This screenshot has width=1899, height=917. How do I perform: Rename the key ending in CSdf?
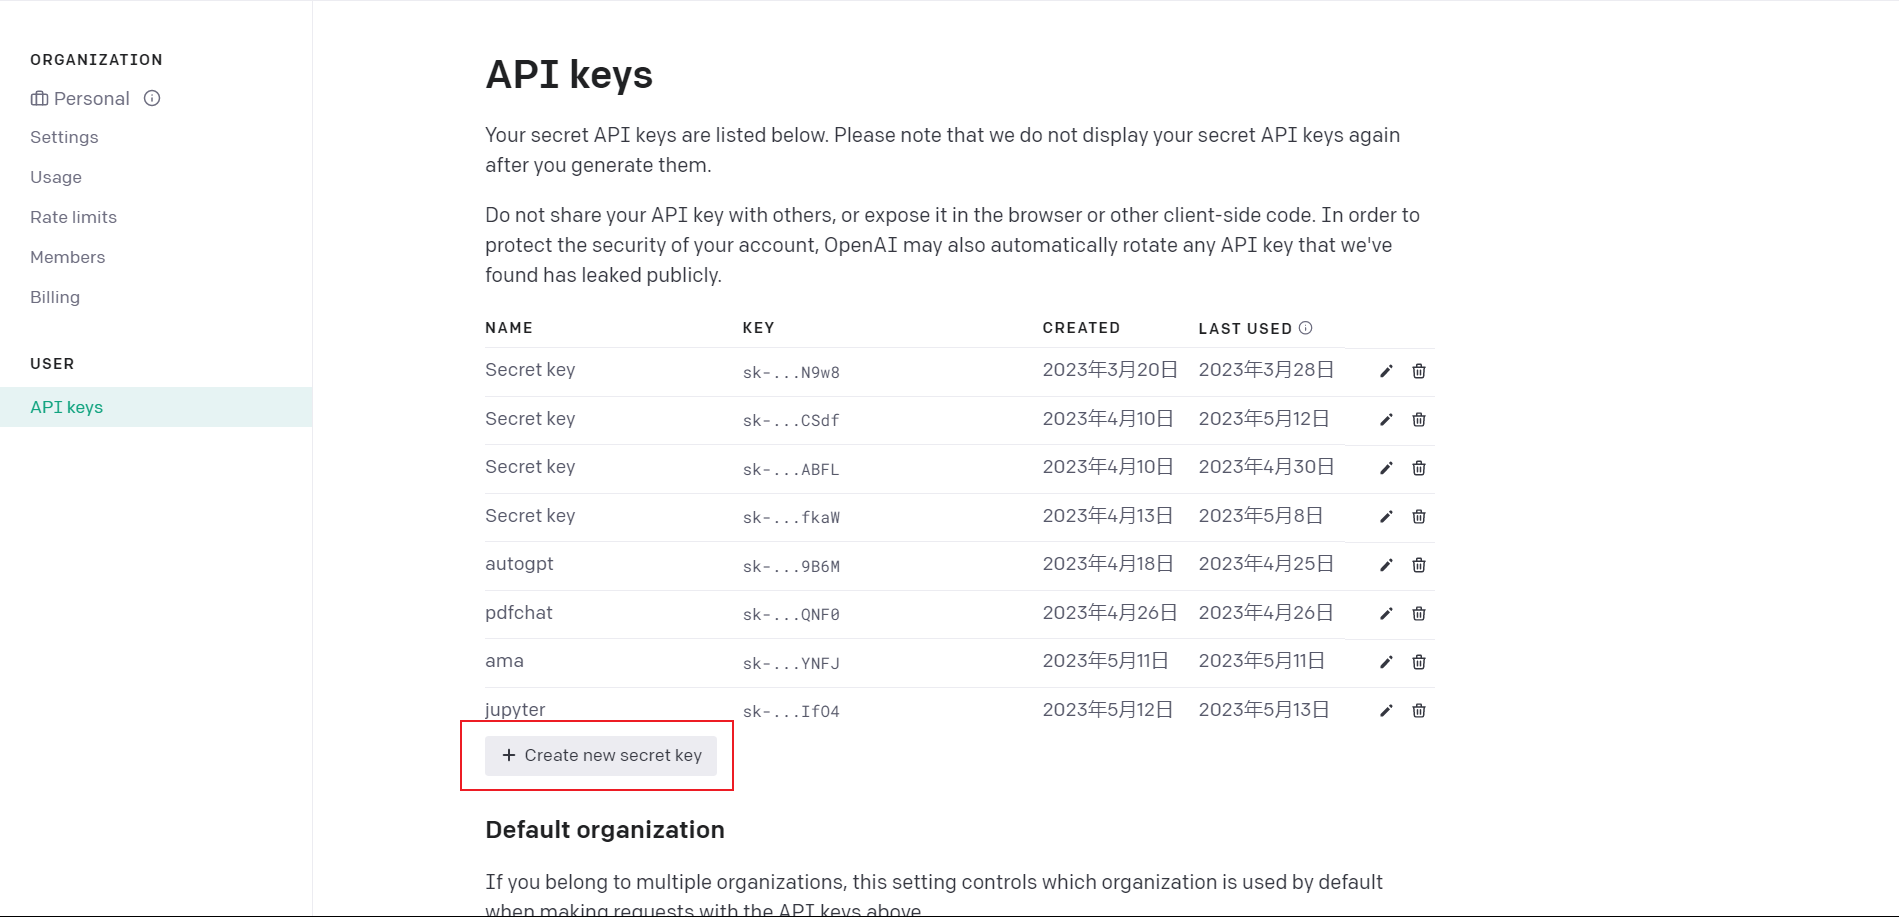(1386, 420)
